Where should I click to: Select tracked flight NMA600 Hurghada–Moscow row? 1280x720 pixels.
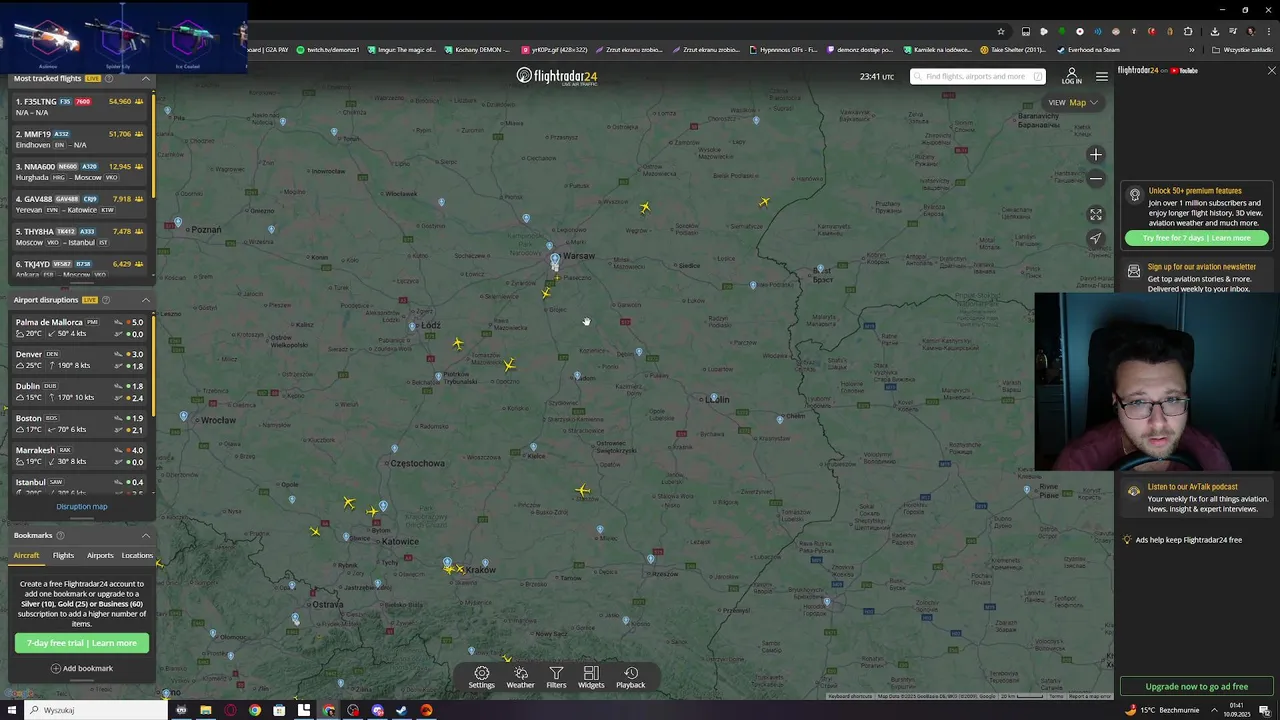[x=79, y=172]
